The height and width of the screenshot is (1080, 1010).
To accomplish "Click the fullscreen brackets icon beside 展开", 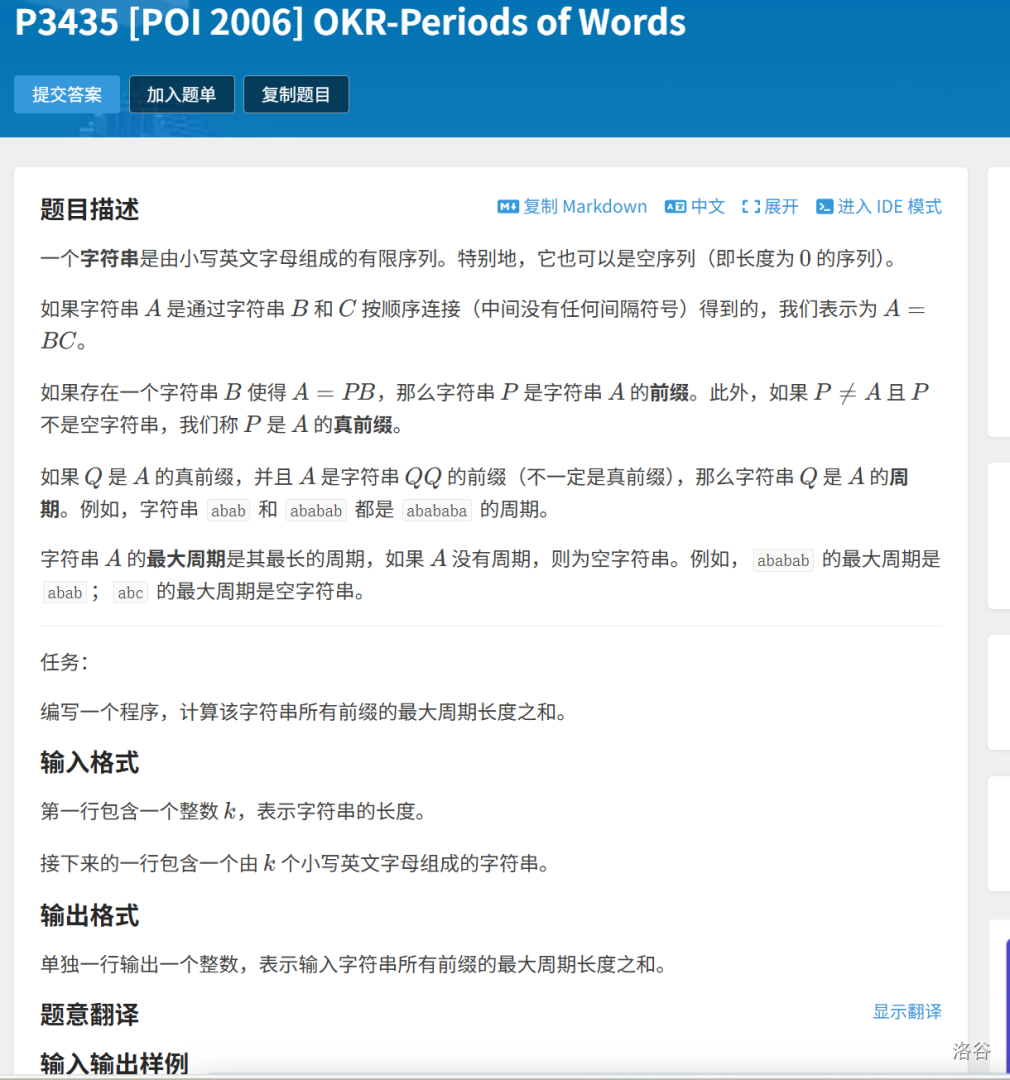I will 751,207.
